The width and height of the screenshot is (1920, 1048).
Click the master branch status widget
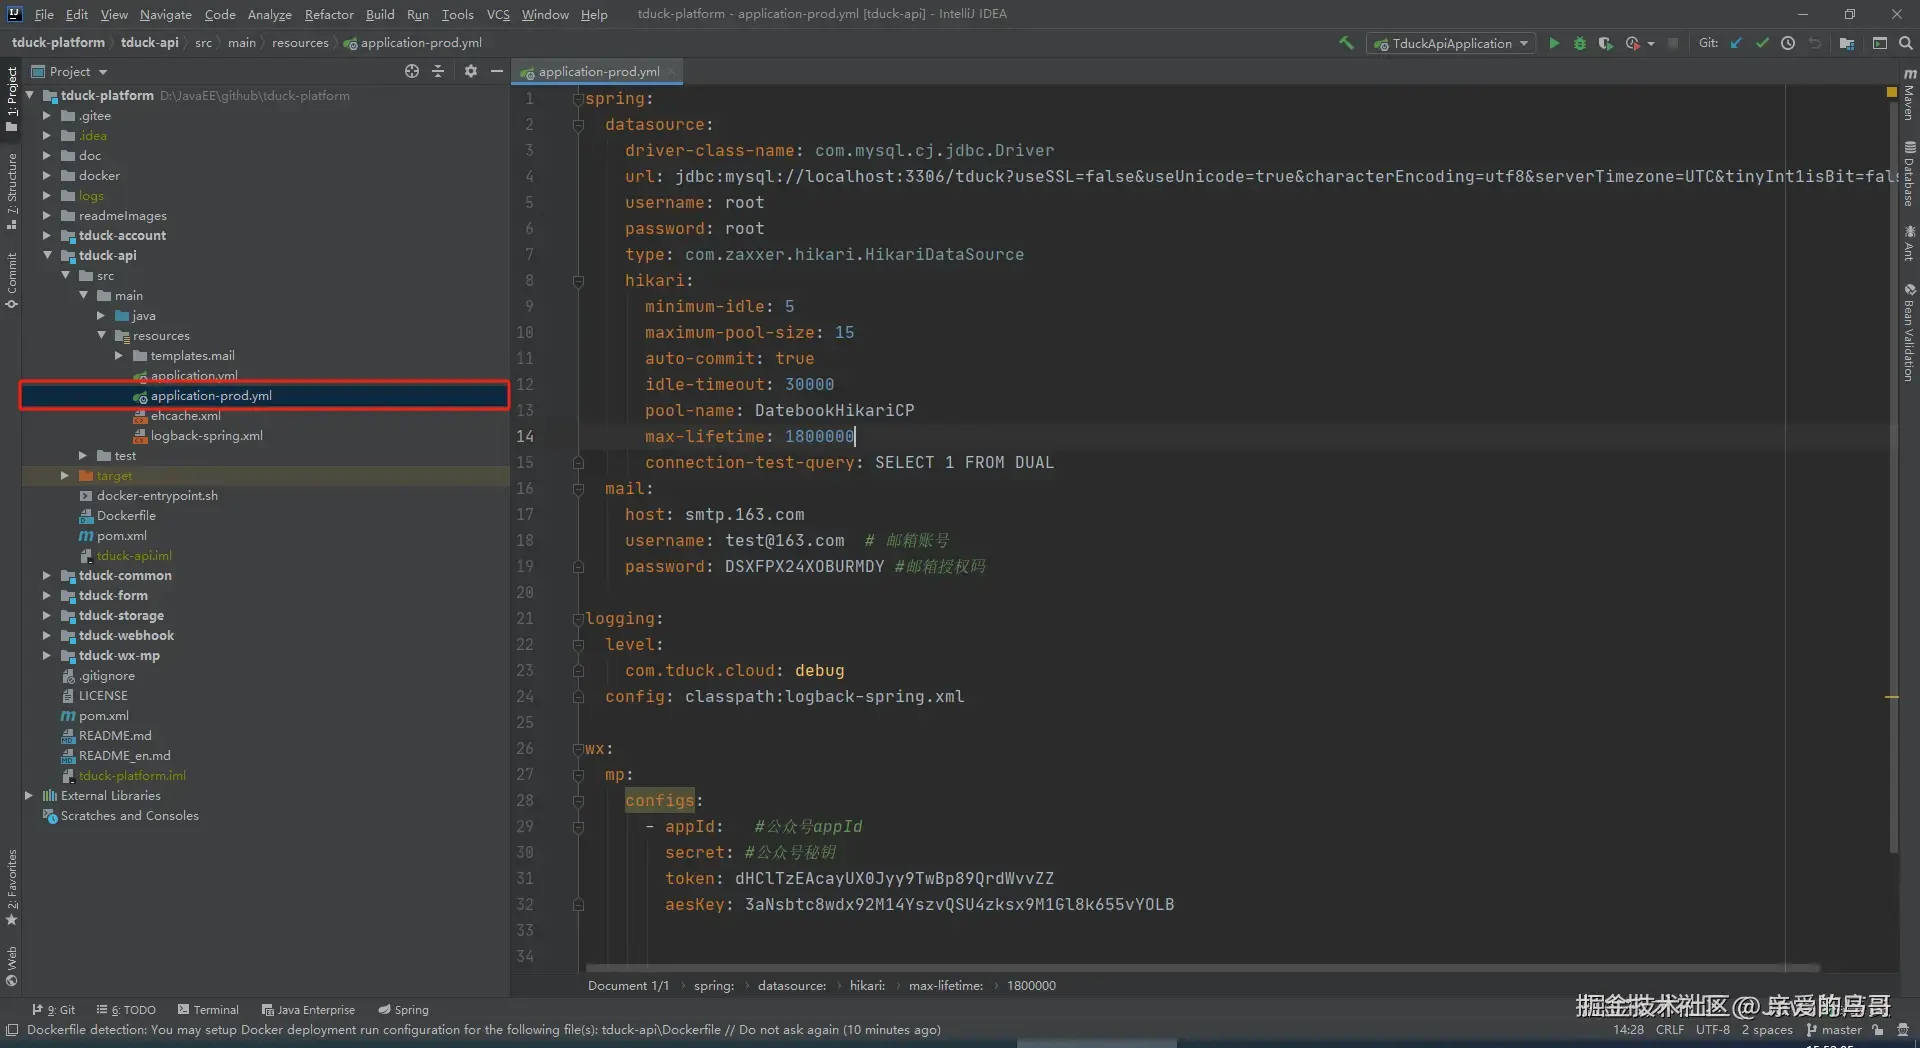(x=1834, y=1029)
